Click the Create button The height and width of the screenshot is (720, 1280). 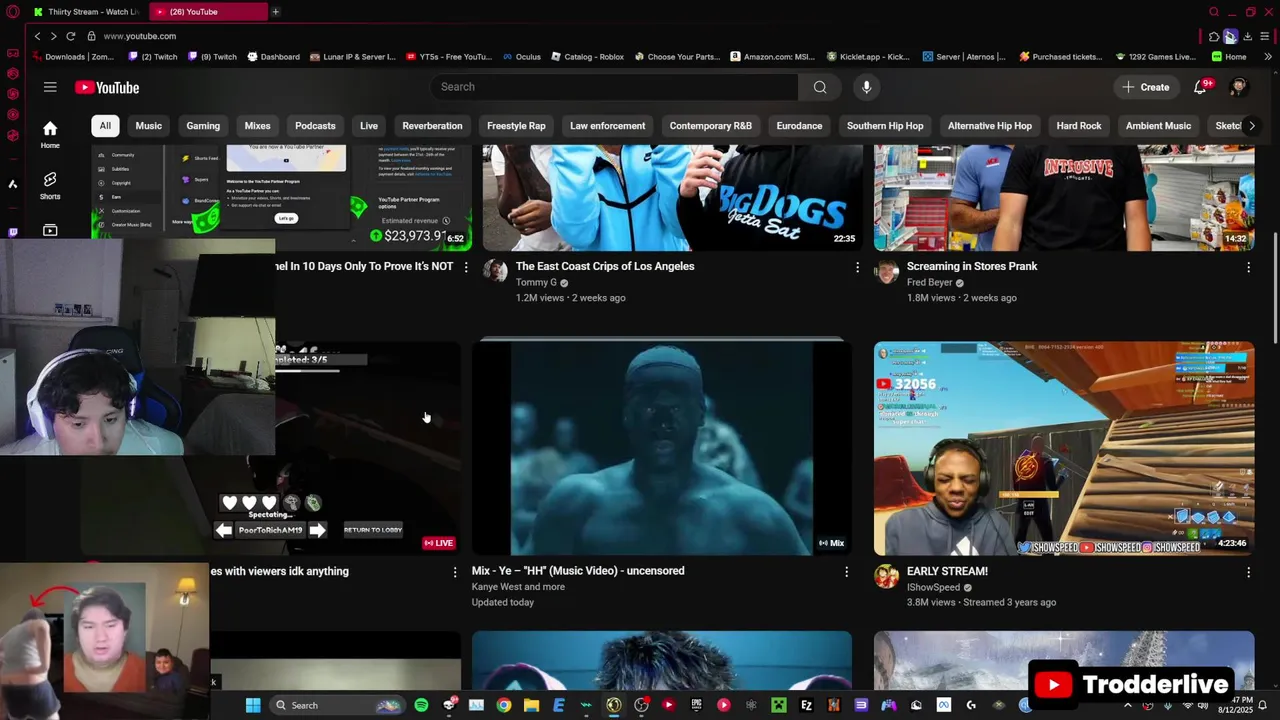(1145, 87)
